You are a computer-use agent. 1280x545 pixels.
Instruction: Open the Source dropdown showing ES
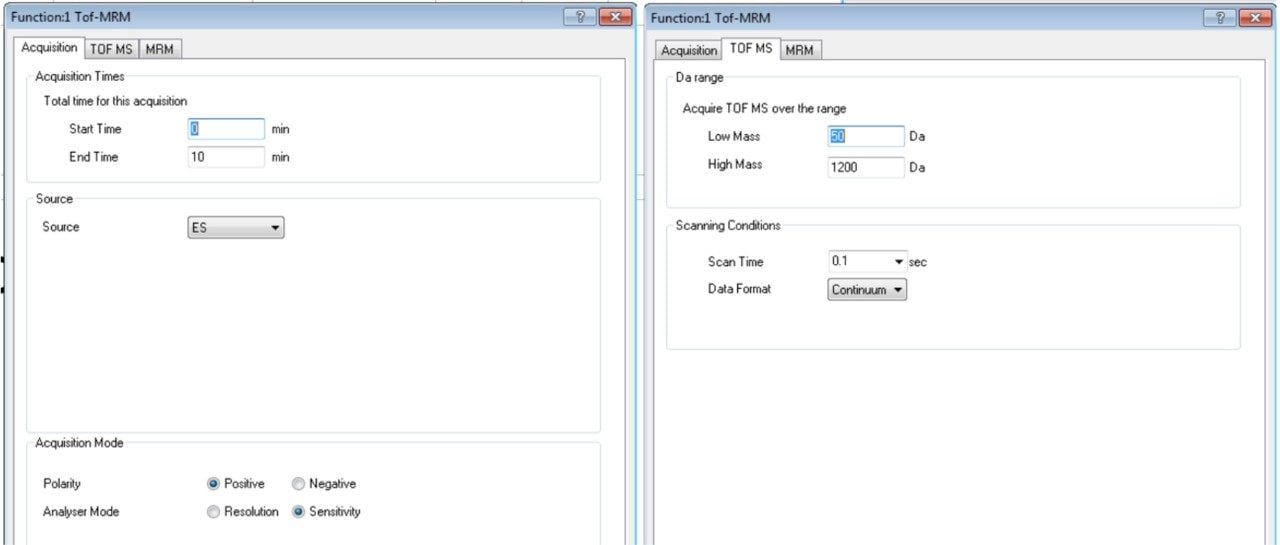[x=236, y=228]
